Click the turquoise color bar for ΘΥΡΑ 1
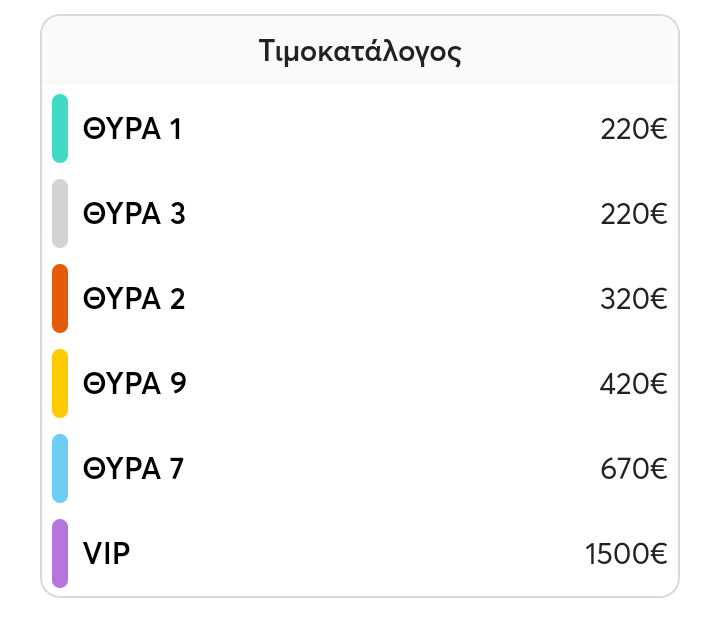The width and height of the screenshot is (720, 621). click(60, 128)
